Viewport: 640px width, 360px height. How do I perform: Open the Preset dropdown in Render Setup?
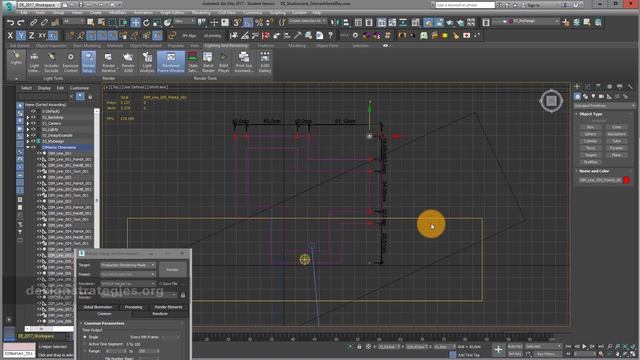pos(128,274)
